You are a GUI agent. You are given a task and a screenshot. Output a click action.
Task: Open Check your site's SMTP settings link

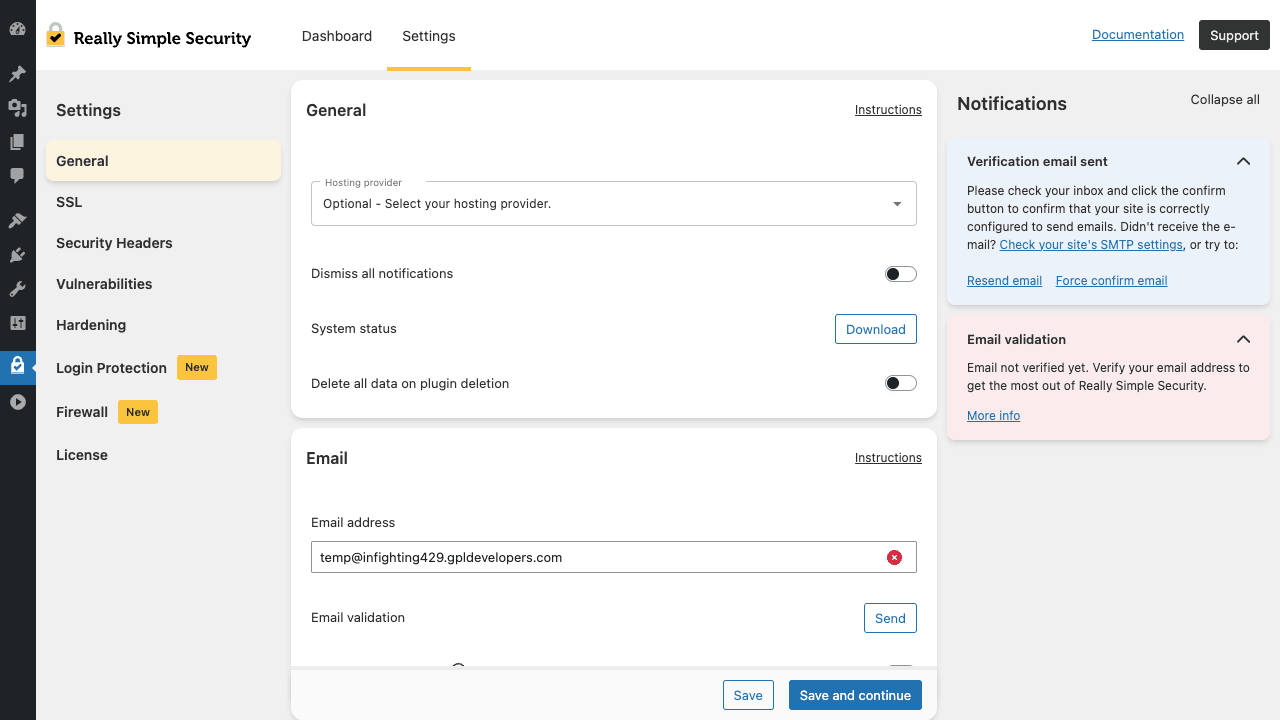coord(1091,245)
